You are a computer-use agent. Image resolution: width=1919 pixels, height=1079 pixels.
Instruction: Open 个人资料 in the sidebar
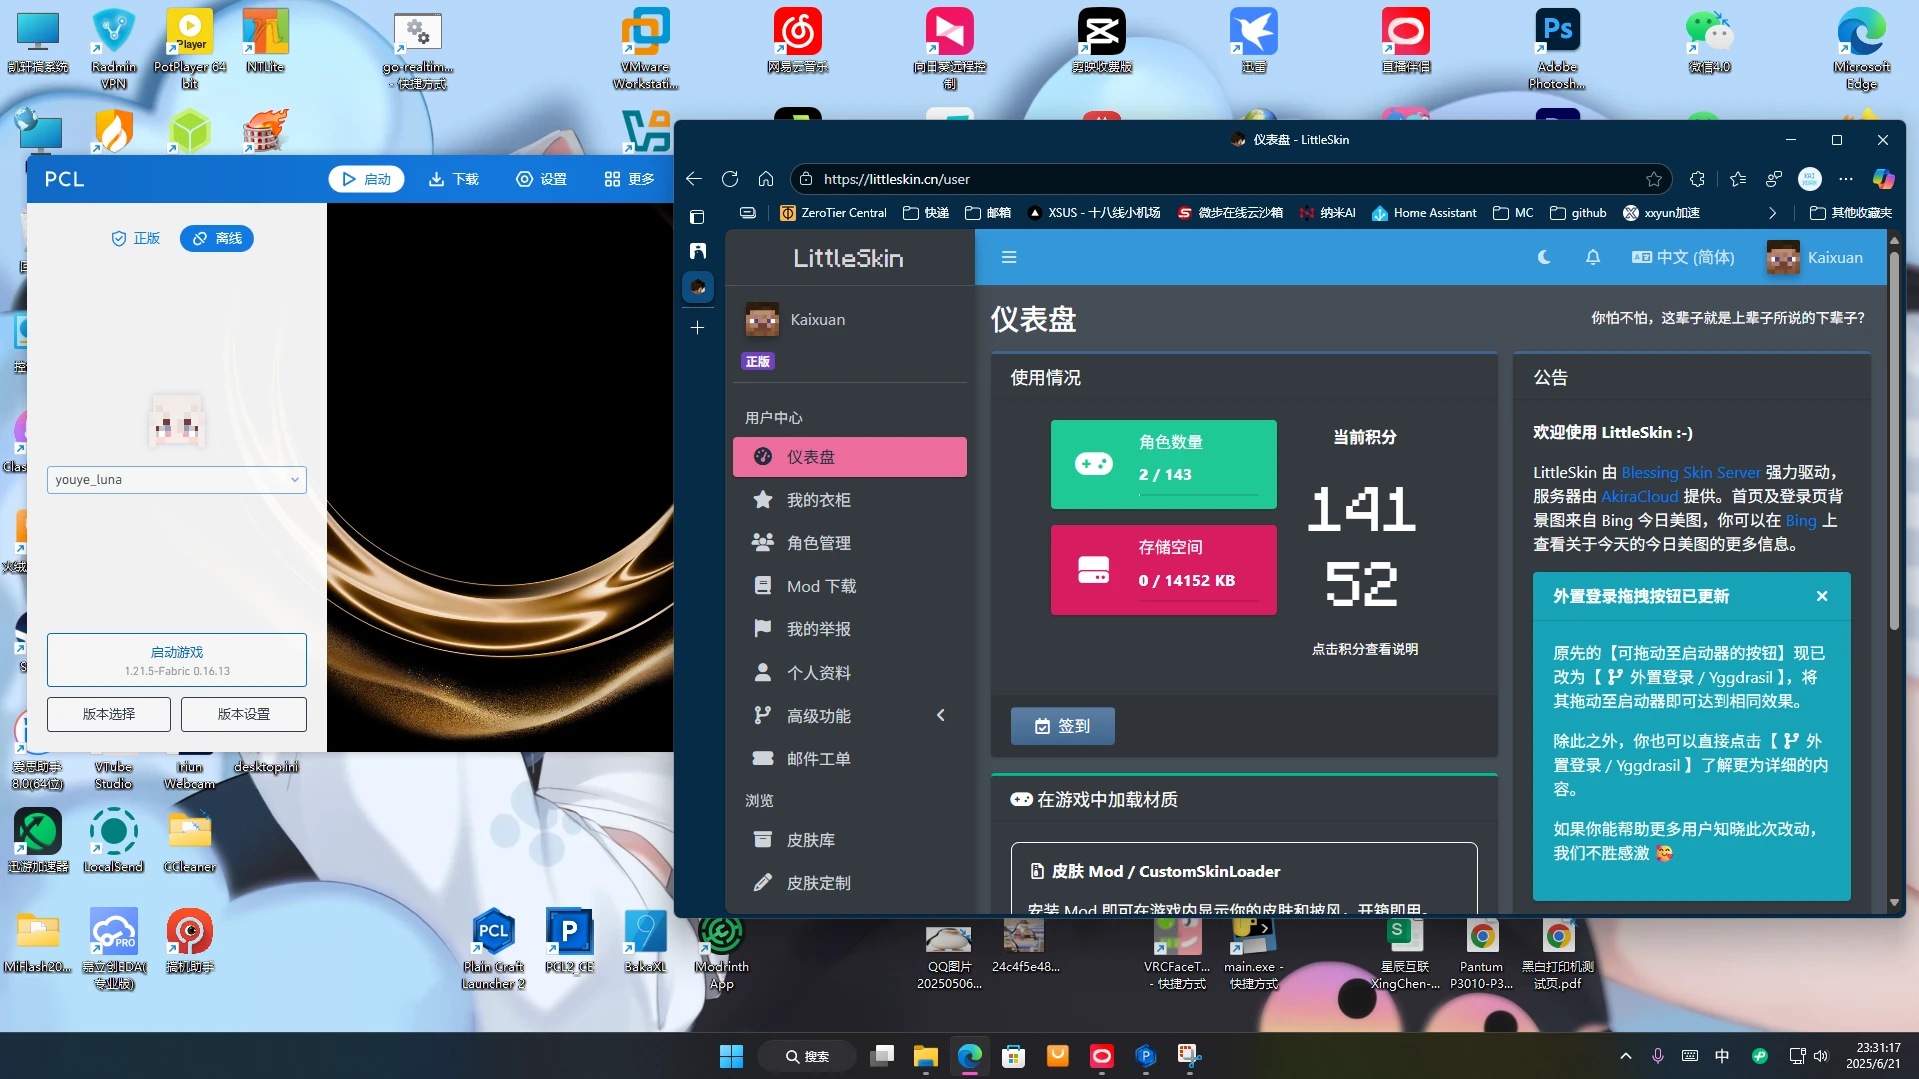[x=849, y=672]
